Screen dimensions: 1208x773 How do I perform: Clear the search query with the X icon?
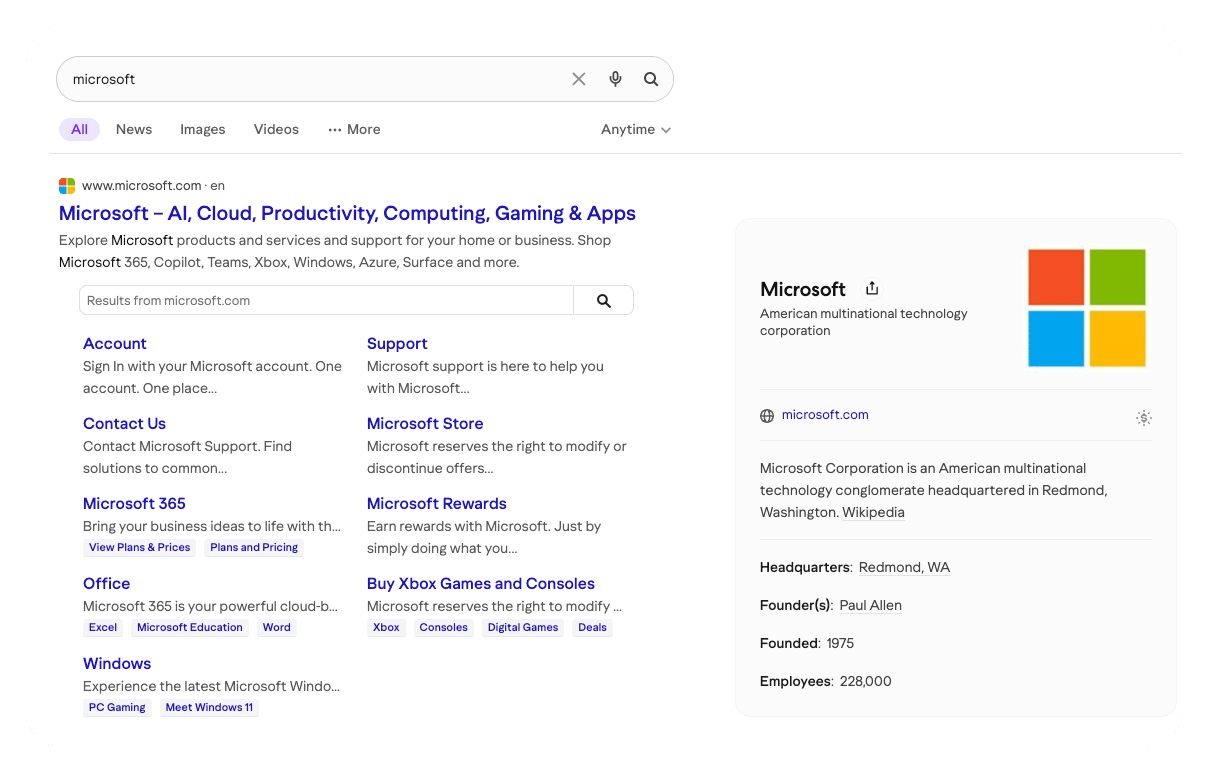tap(579, 79)
